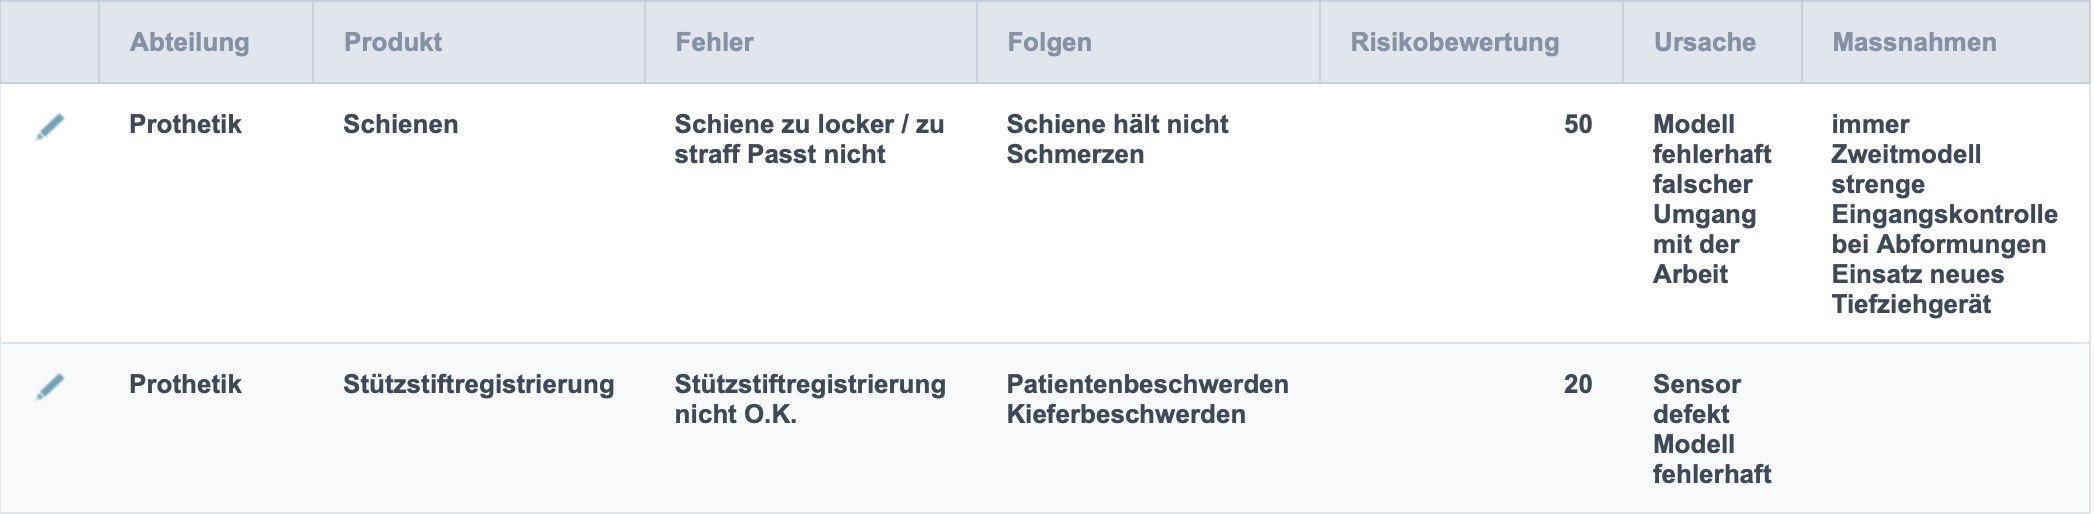Click the edit pencil for the Schienen row

[50, 126]
